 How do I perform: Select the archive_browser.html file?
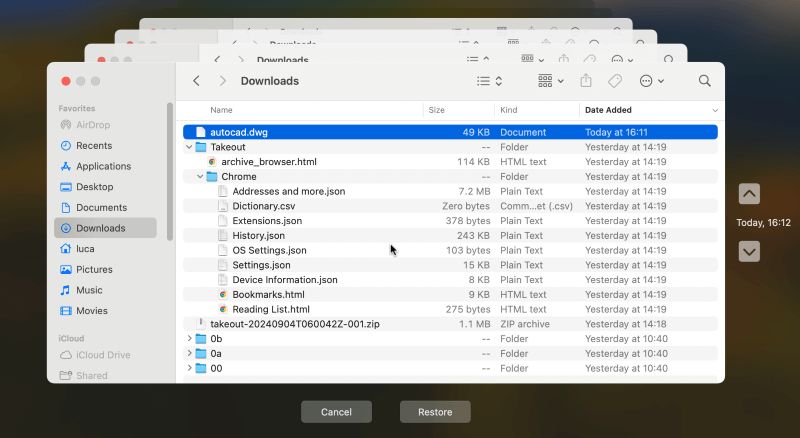451,162
